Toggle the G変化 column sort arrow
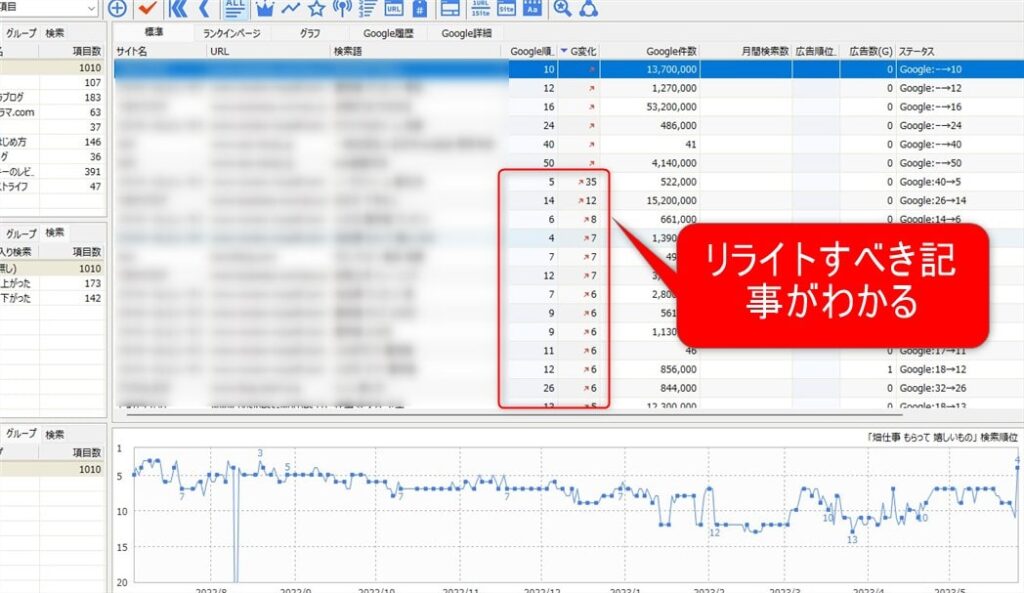1024x593 pixels. click(564, 51)
